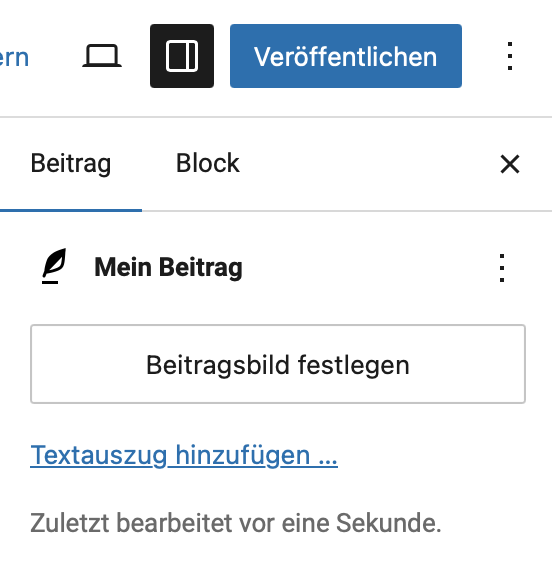552x562 pixels.
Task: Click Beitragsbild festlegen button
Action: click(278, 364)
